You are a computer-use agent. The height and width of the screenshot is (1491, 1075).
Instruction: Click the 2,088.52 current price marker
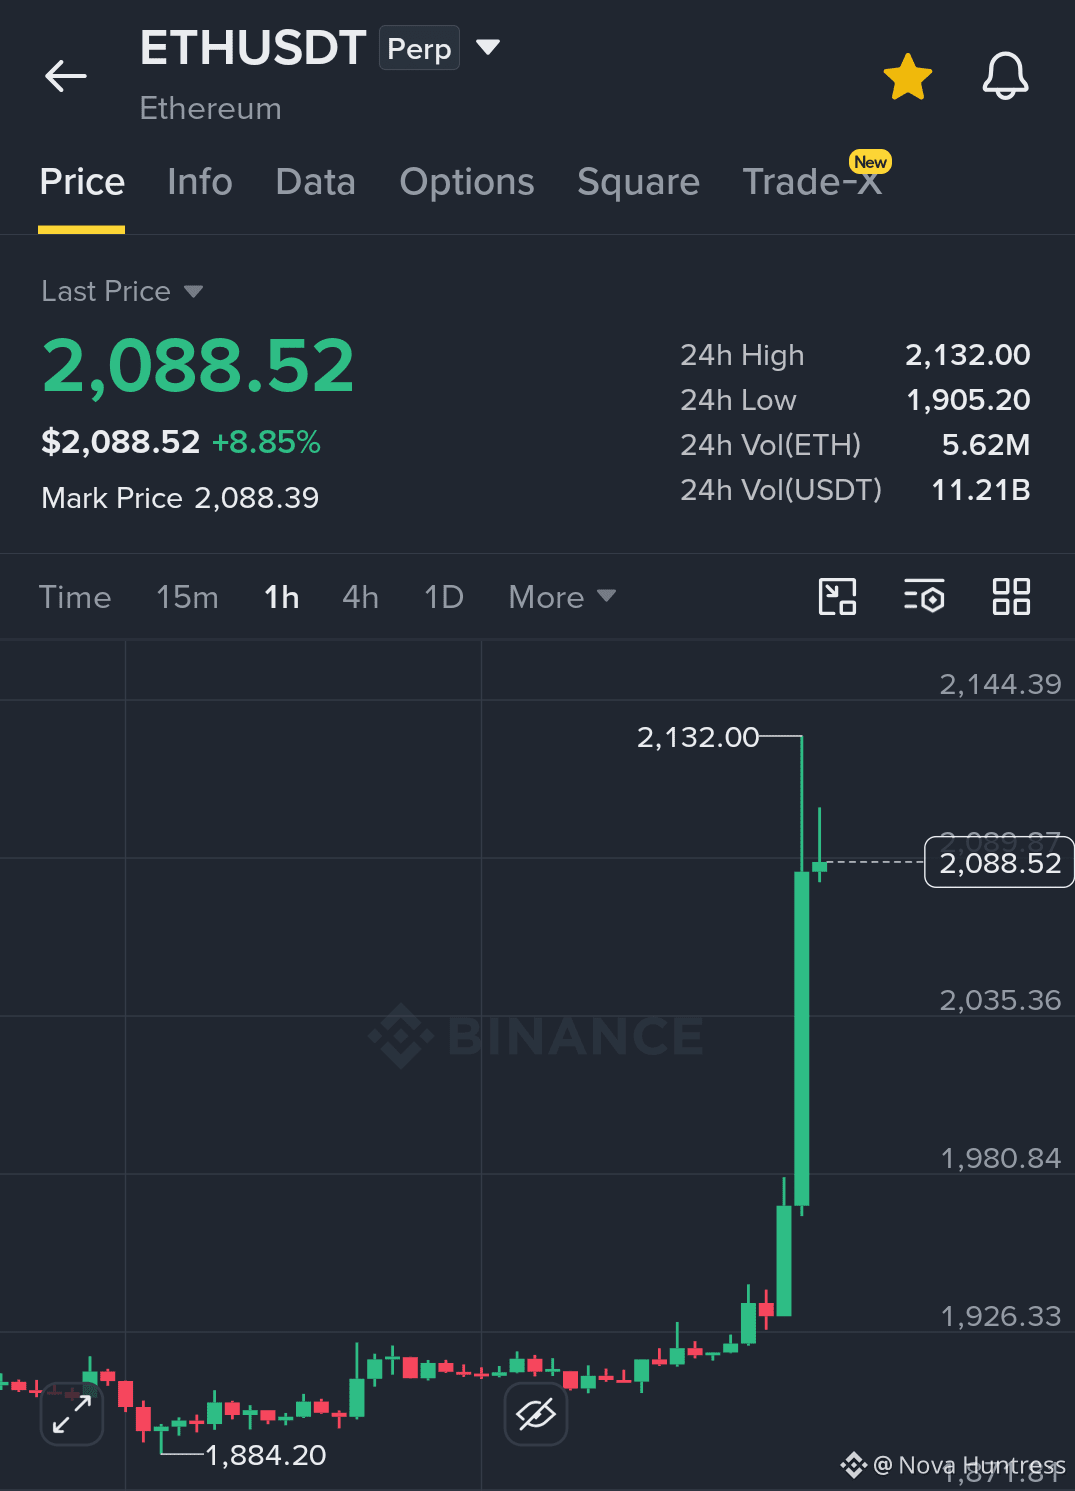click(999, 862)
